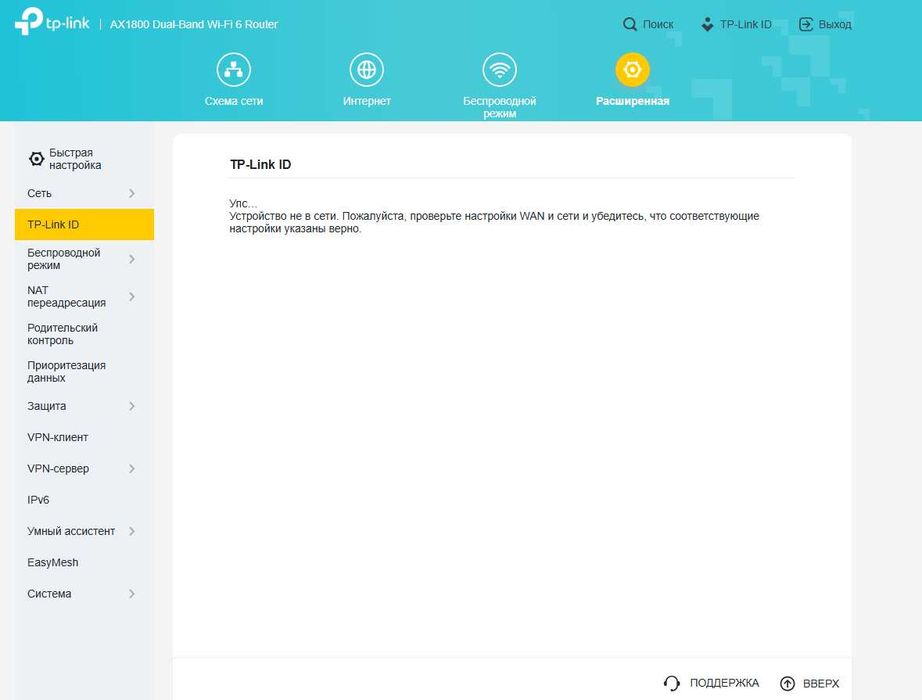Click the Упс… error text
Viewport: 922px width, 700px height.
pos(243,204)
